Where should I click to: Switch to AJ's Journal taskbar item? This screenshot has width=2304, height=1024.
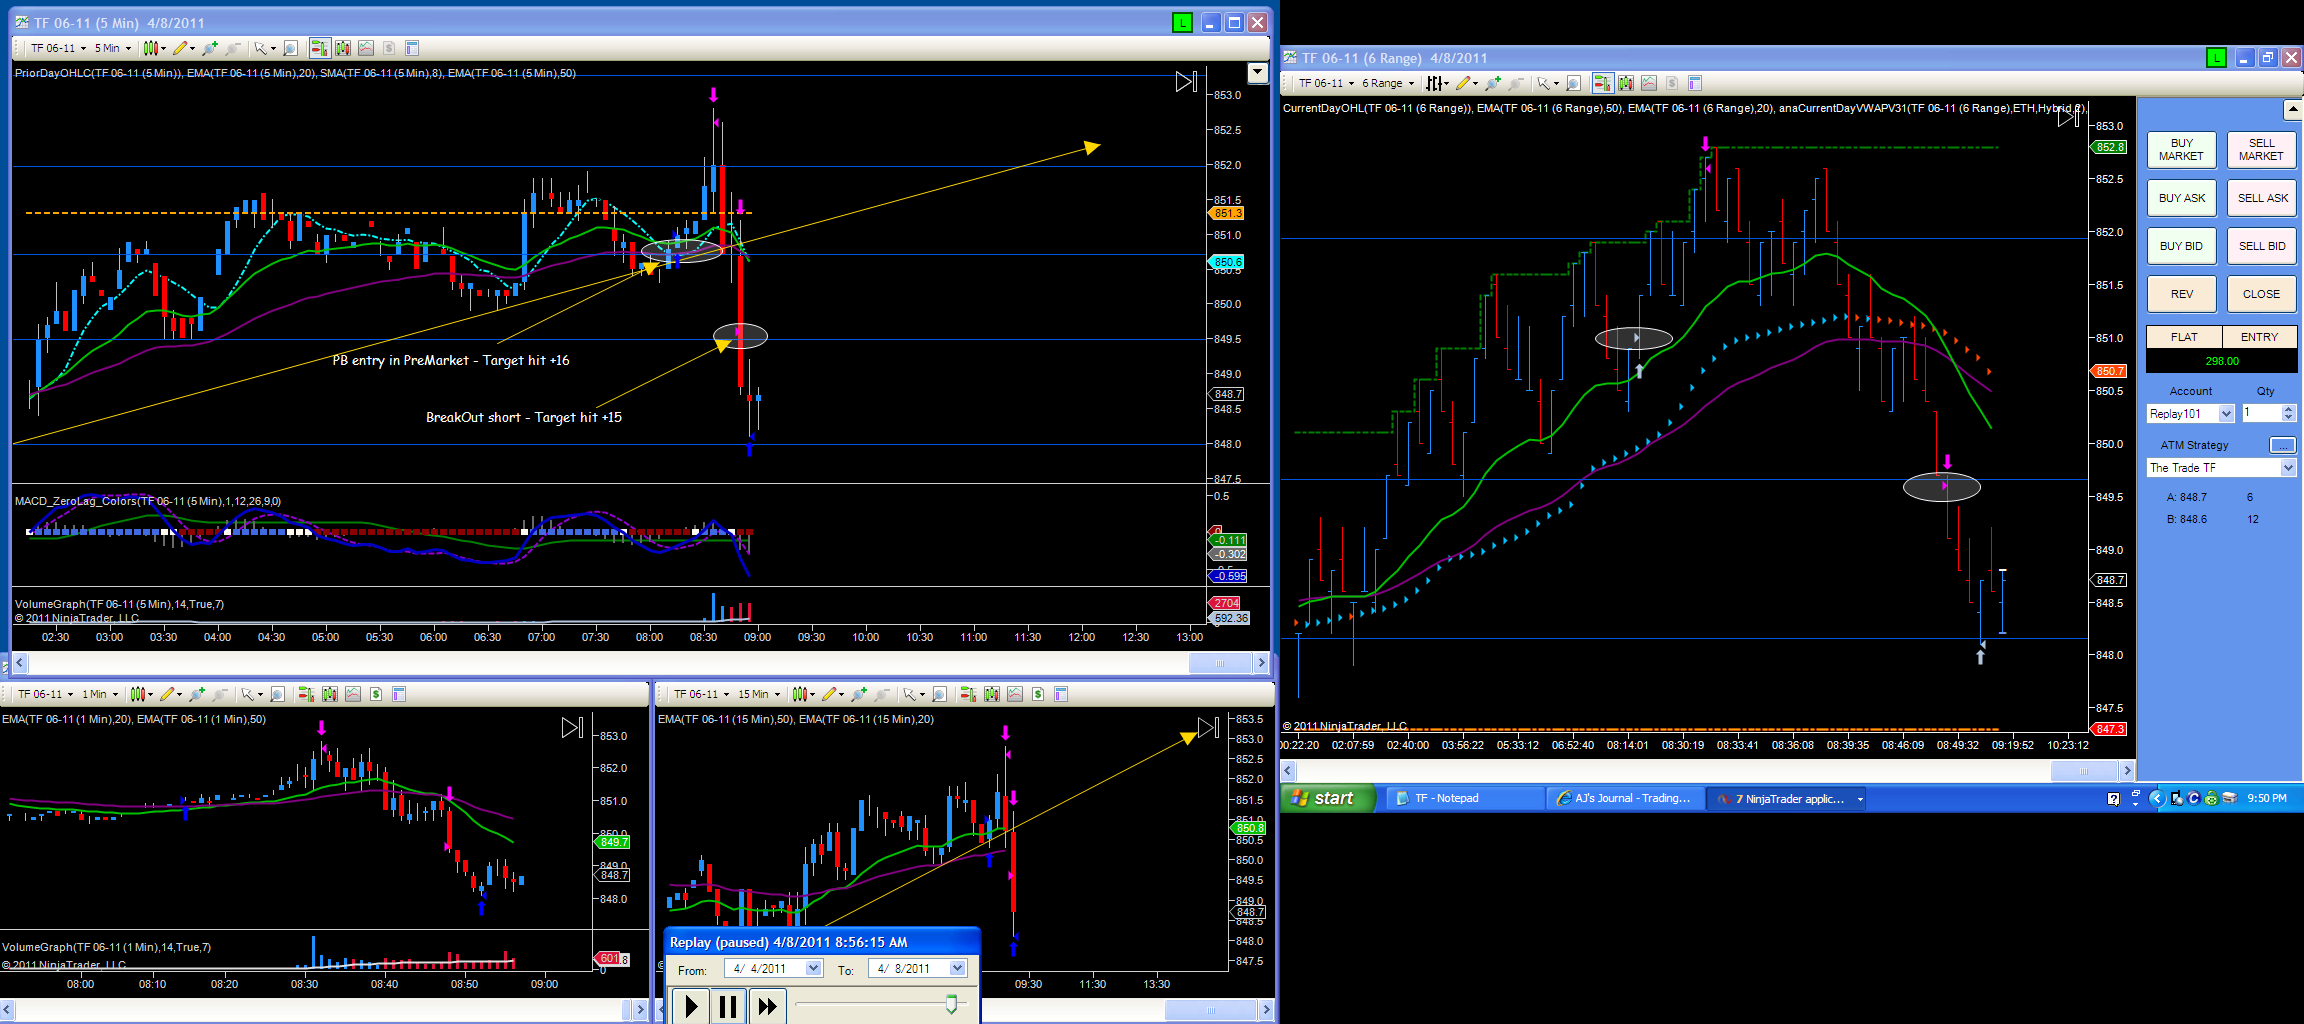[1626, 798]
